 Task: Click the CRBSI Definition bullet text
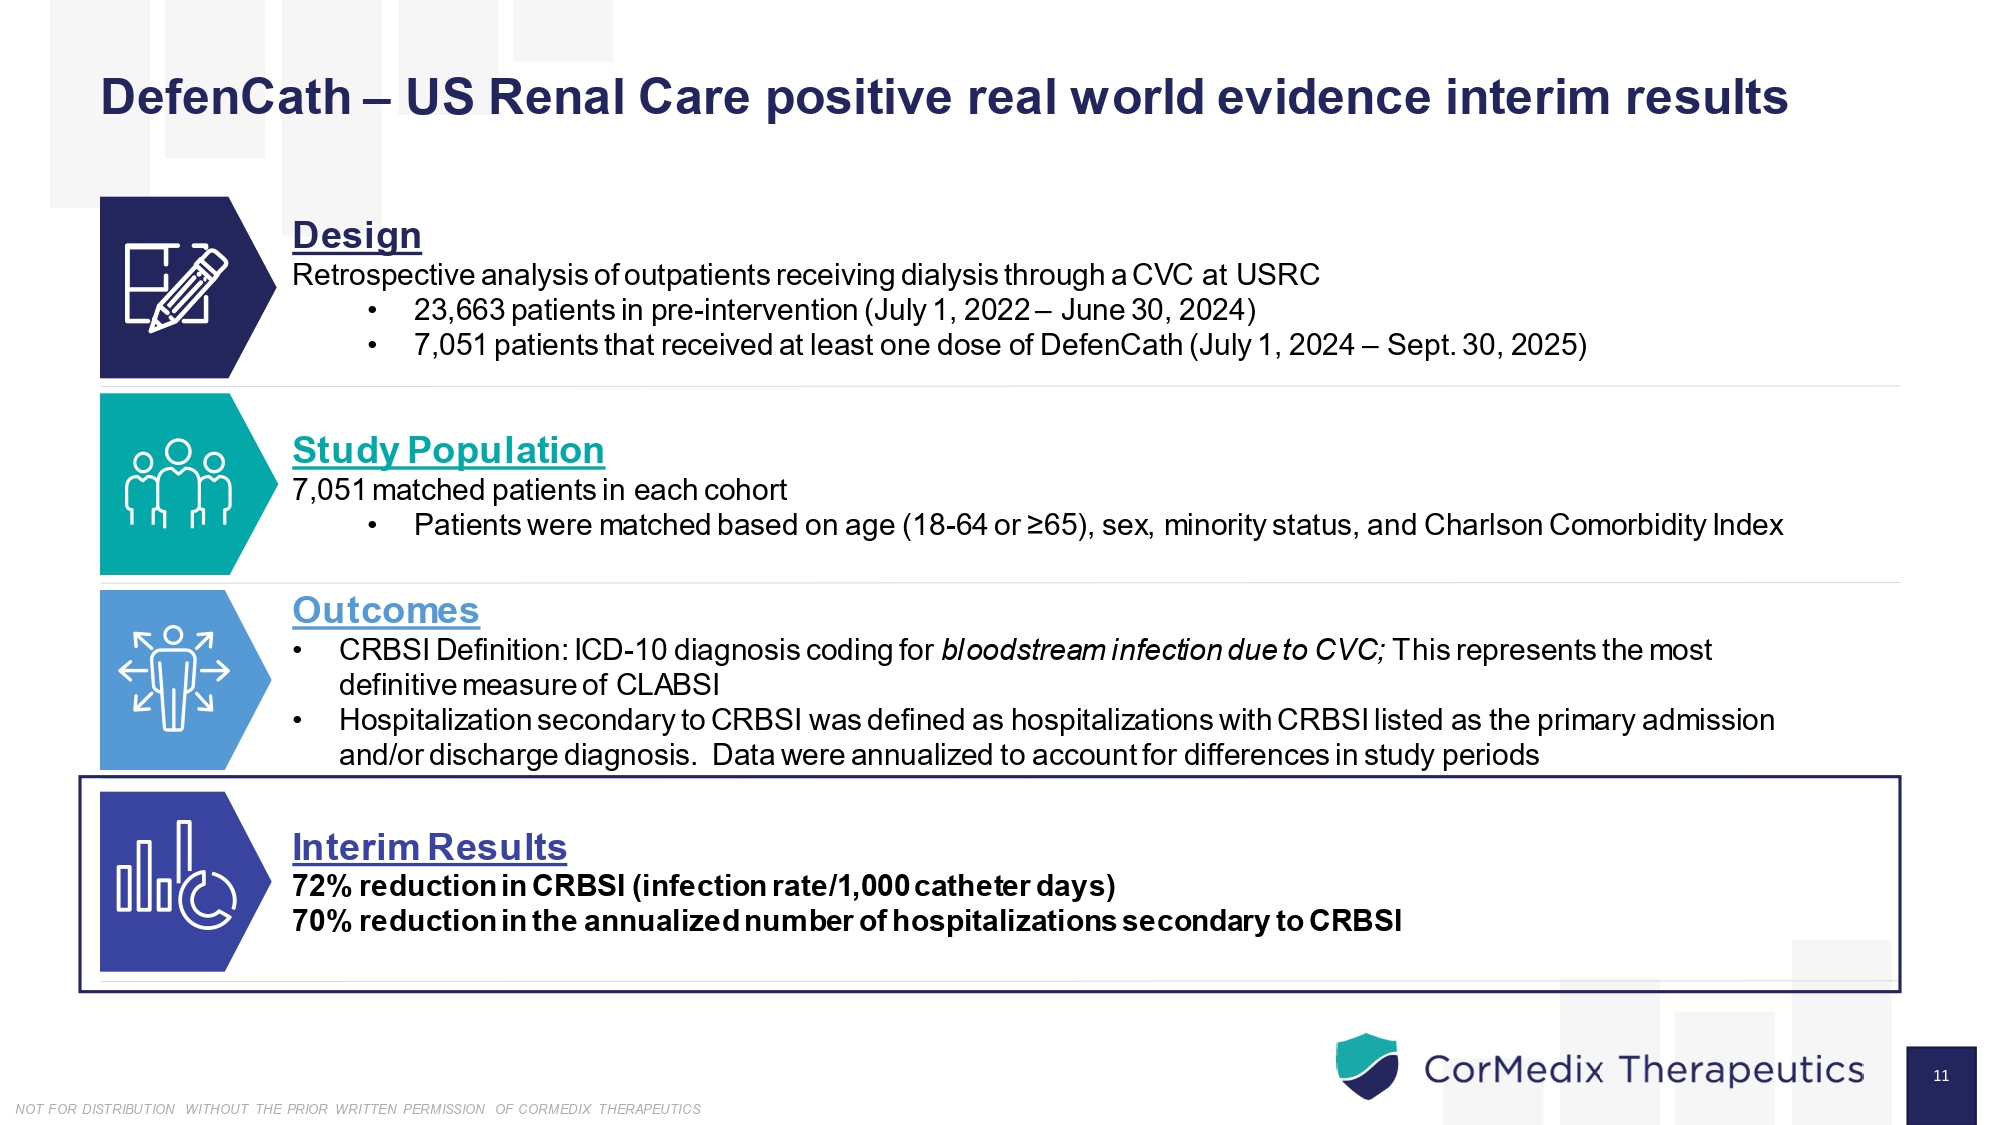[x=1024, y=650]
